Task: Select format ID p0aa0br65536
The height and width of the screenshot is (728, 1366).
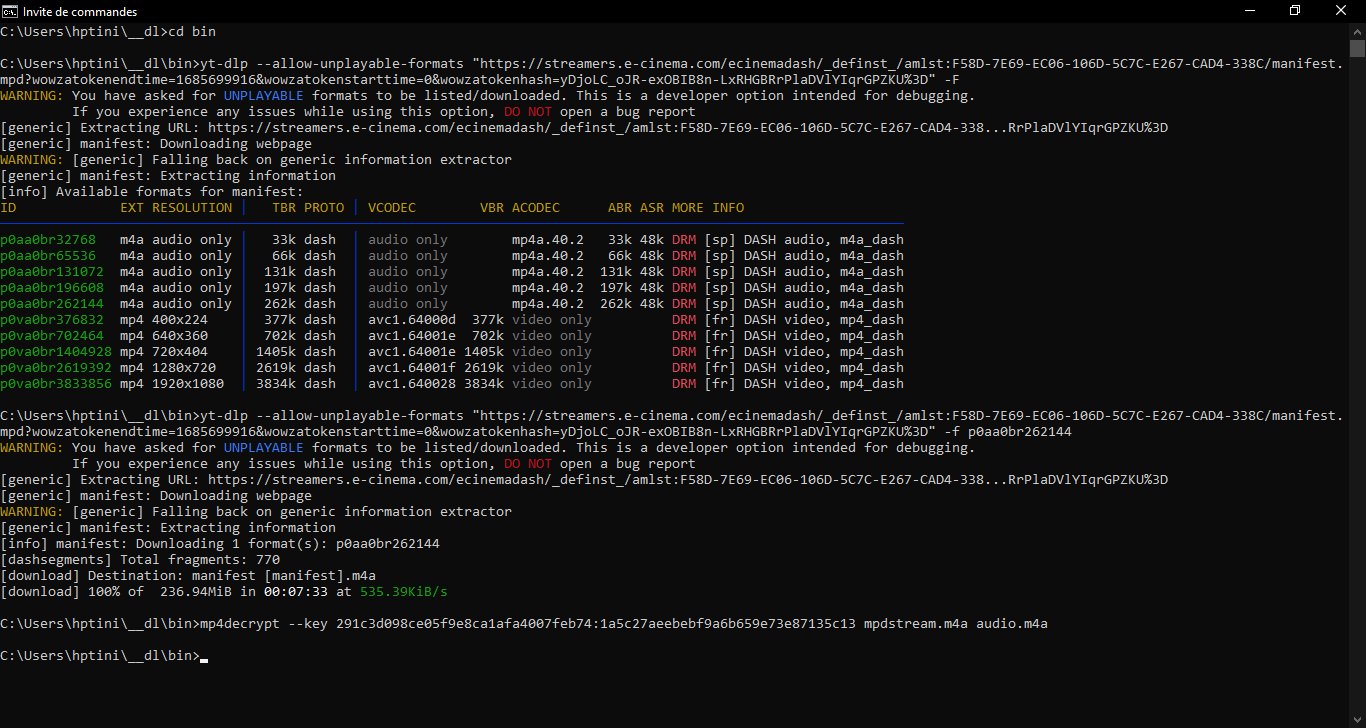Action: click(x=48, y=256)
